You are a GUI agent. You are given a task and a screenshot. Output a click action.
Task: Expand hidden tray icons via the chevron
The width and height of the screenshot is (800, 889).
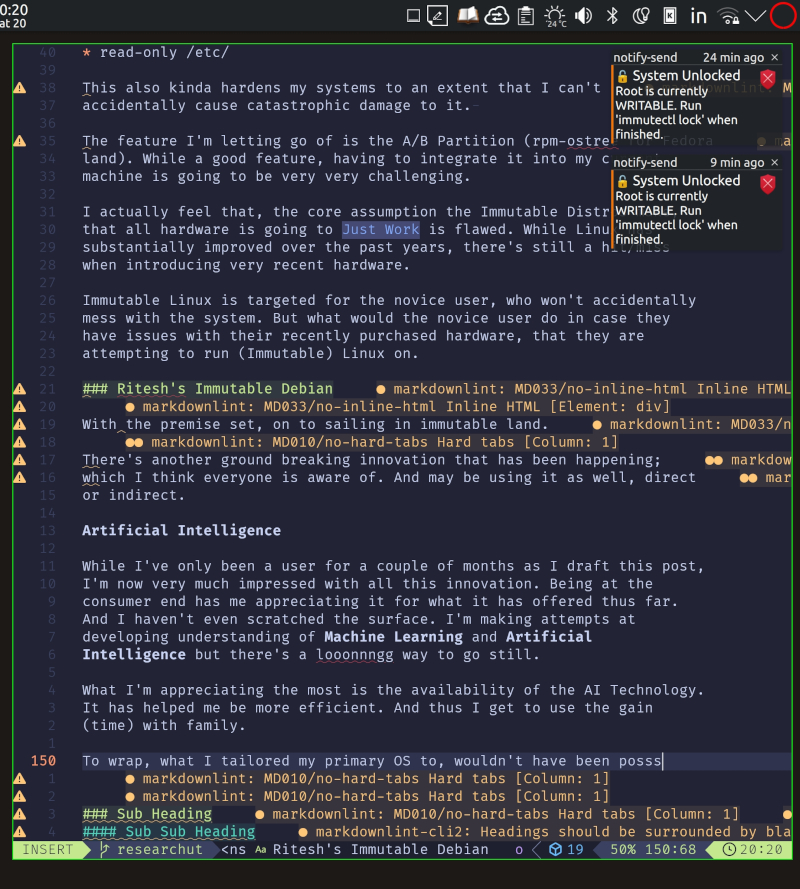pyautogui.click(x=756, y=15)
